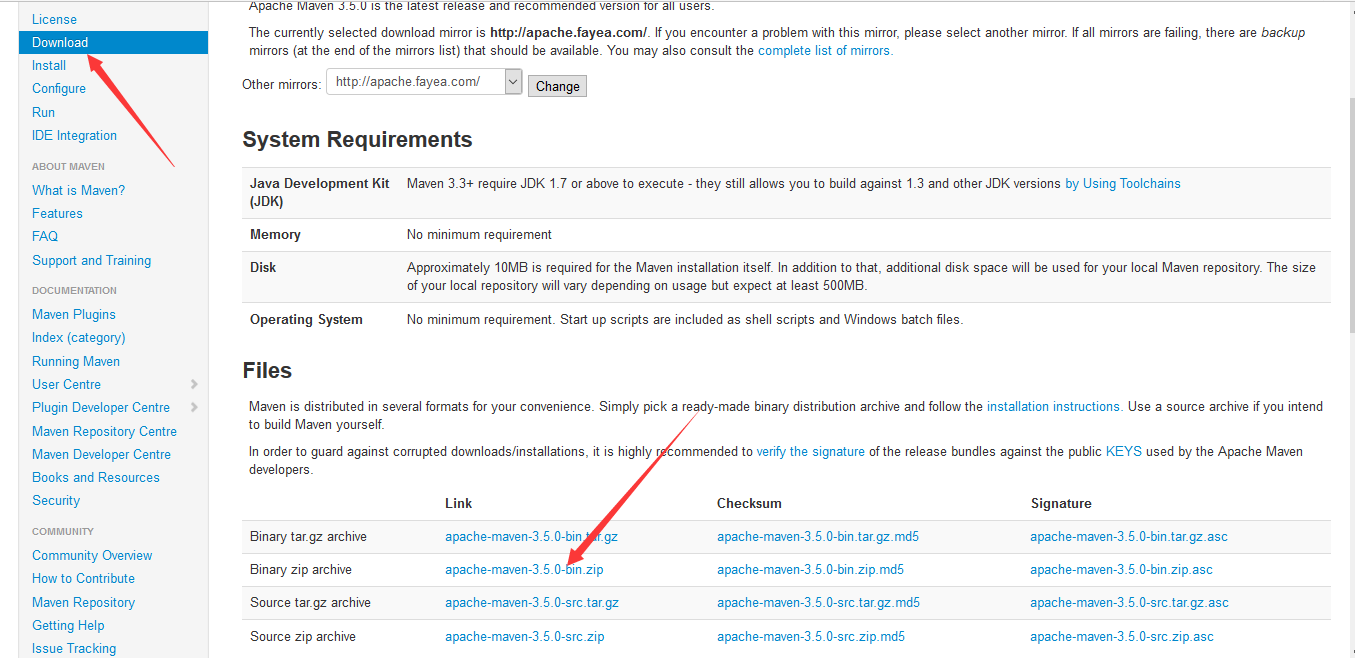Go to the Install page
The image size is (1355, 658).
(49, 65)
